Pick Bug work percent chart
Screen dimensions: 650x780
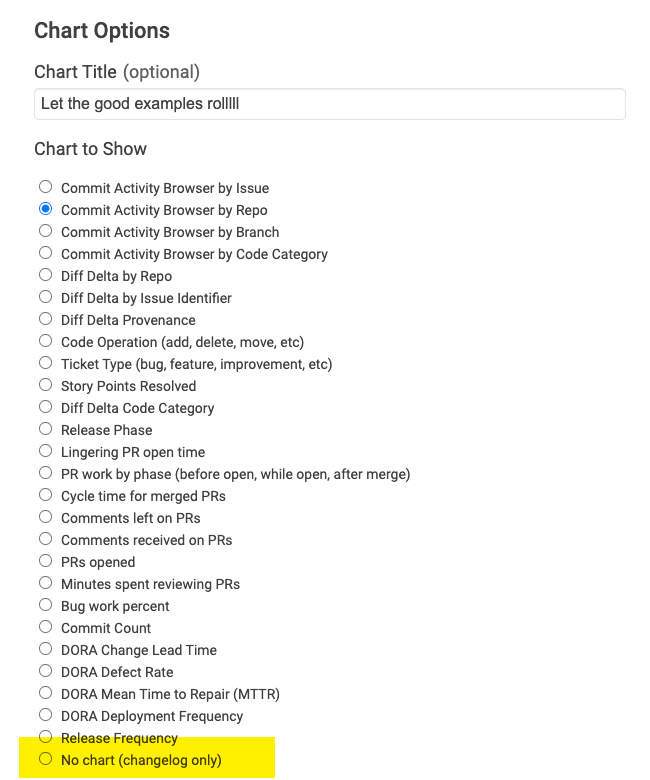click(x=45, y=605)
